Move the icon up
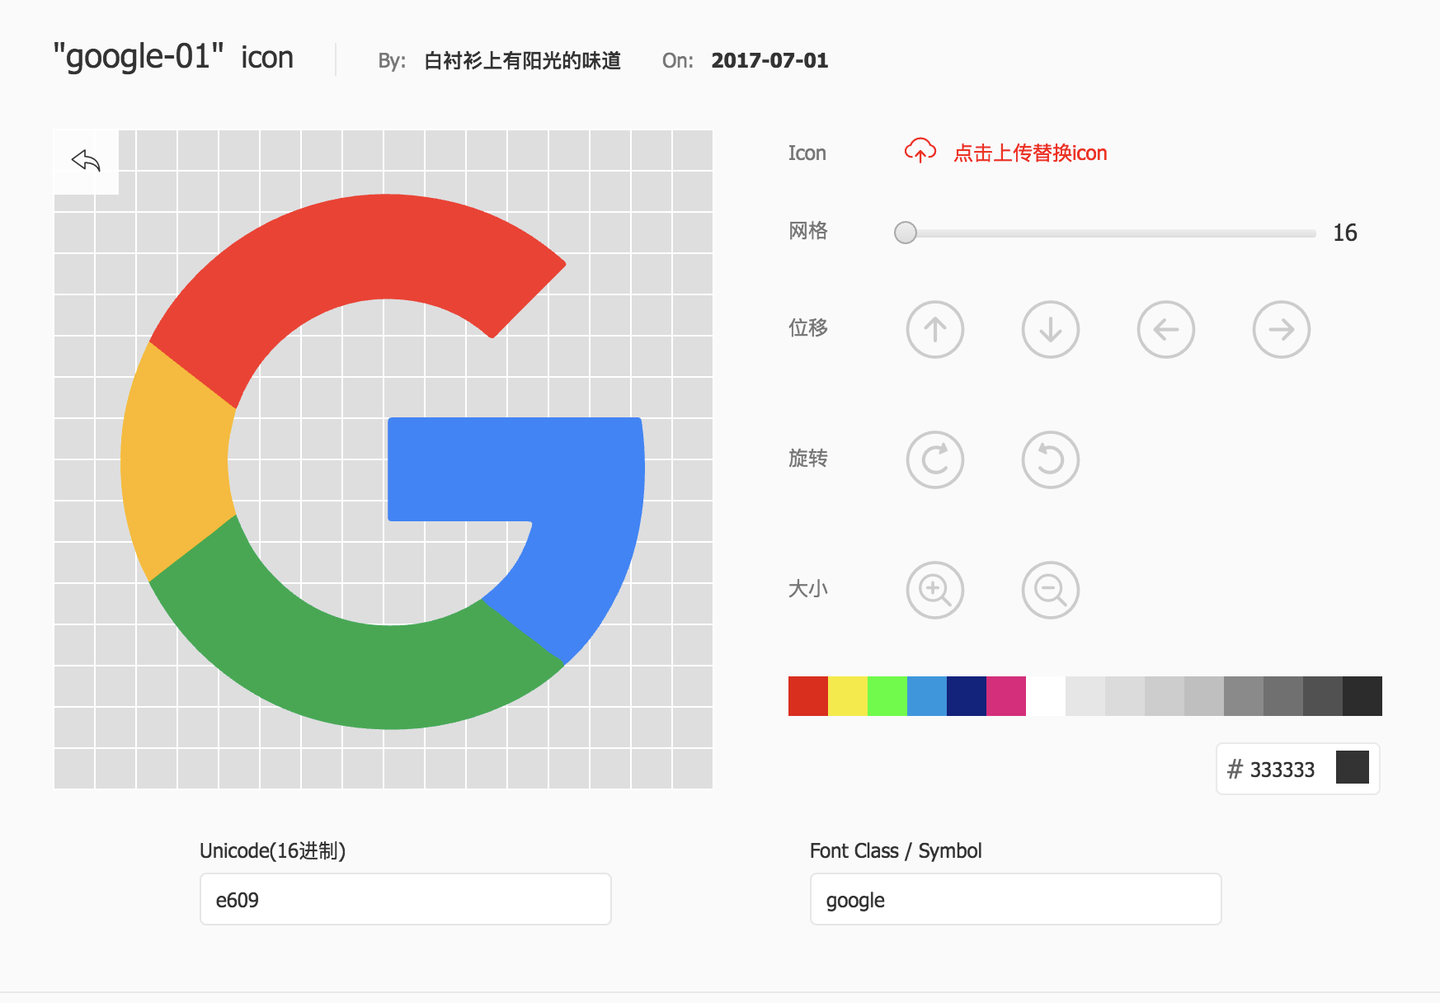Screen dimensions: 1440x1003 (935, 329)
